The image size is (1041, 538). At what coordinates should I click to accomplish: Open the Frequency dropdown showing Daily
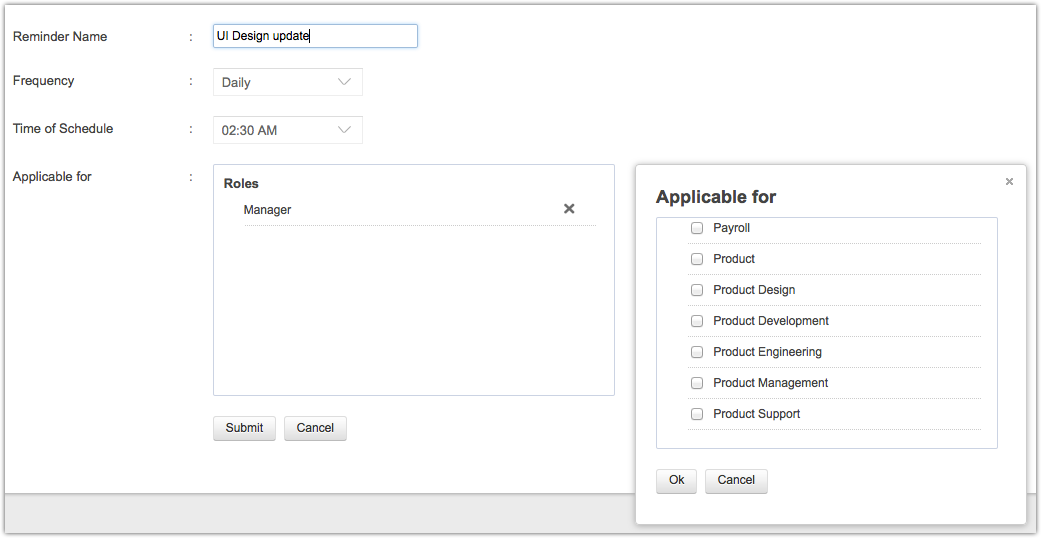pyautogui.click(x=287, y=82)
